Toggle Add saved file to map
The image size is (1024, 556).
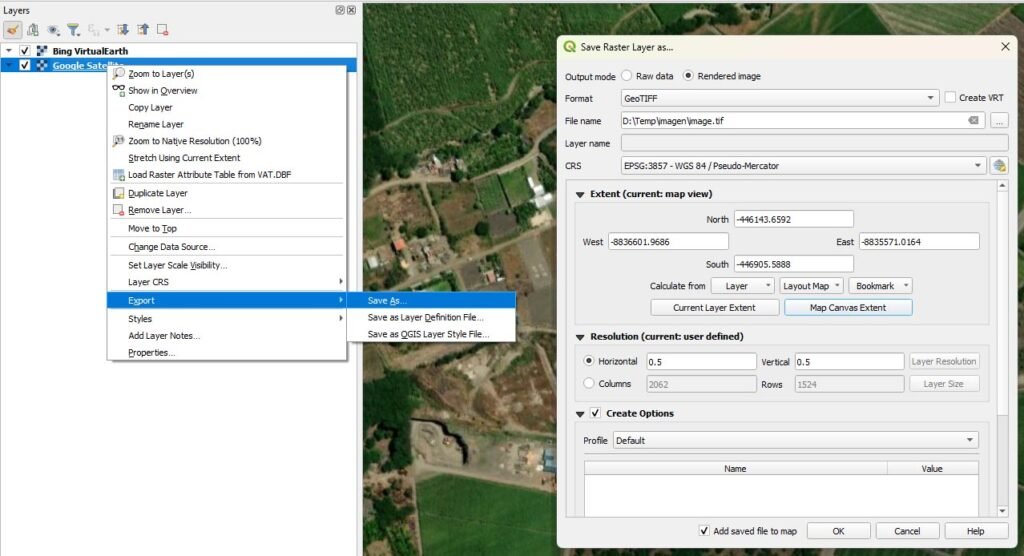[x=705, y=531]
